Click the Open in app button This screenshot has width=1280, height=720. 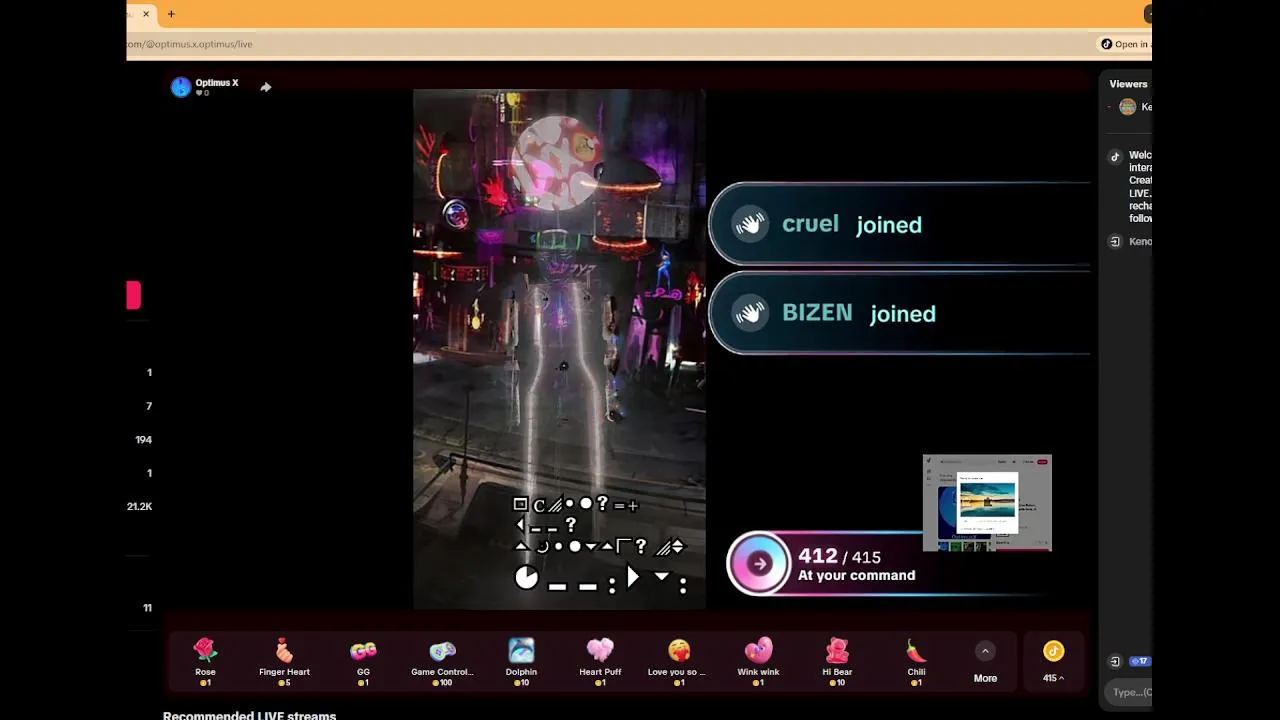[1126, 44]
